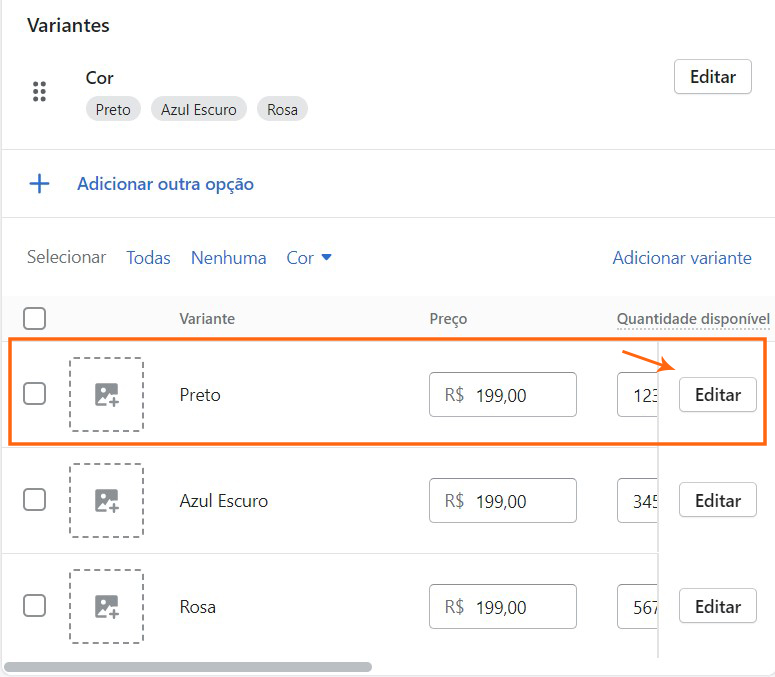Select Todas variants link
The image size is (775, 677).
(x=148, y=258)
